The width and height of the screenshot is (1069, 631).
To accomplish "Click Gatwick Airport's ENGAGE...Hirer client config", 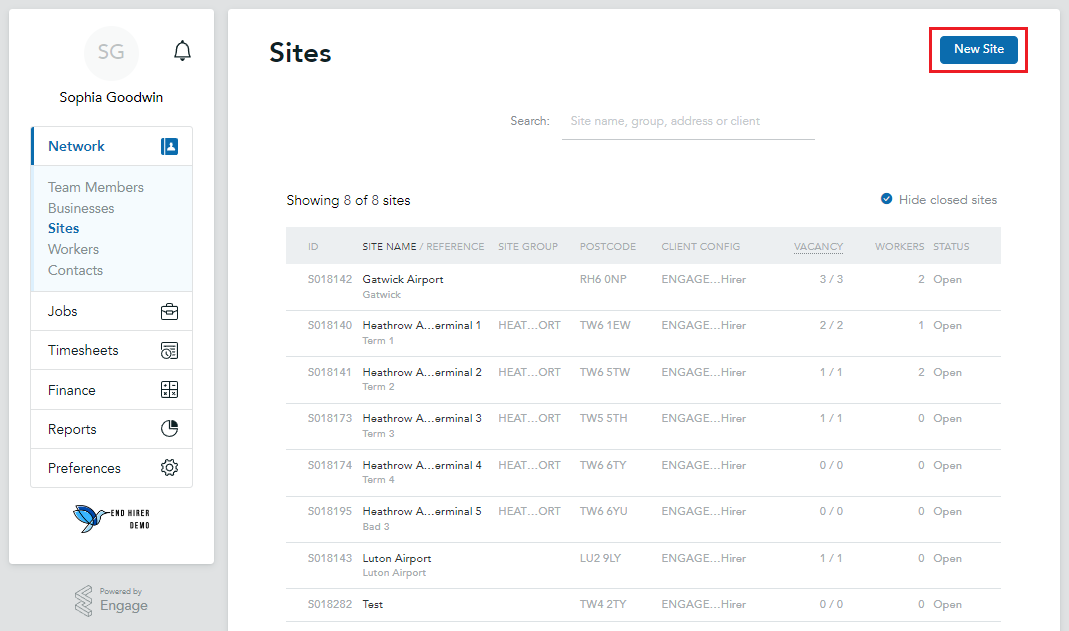I will [x=704, y=279].
